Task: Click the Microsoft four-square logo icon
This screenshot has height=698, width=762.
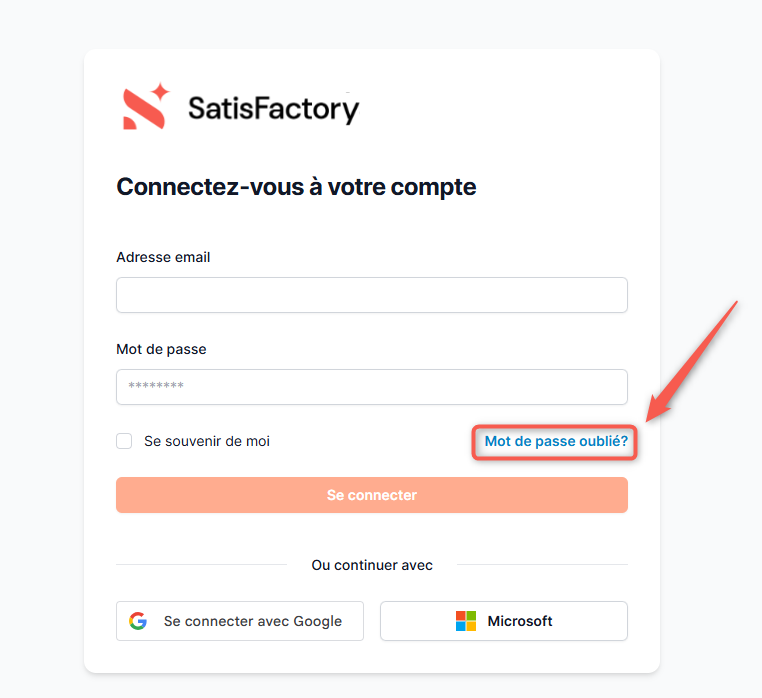Action: [466, 621]
